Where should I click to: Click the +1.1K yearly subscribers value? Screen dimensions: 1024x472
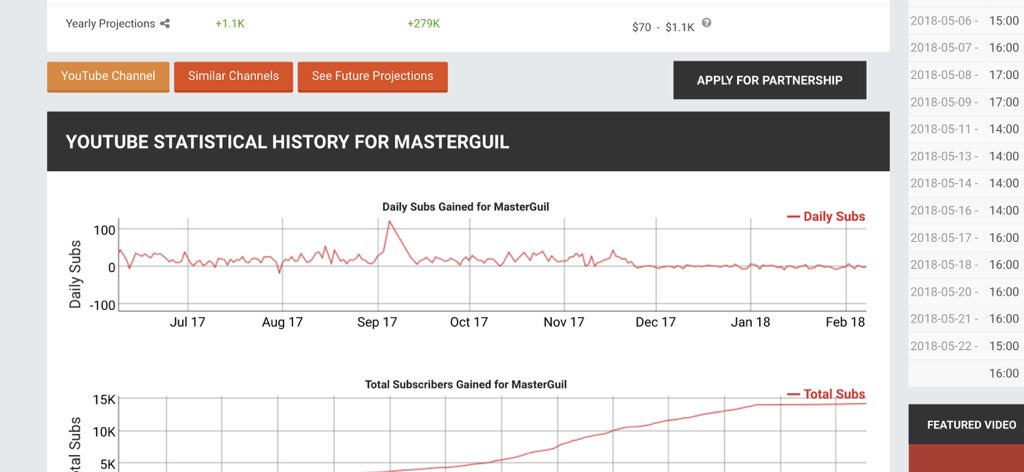[x=230, y=24]
